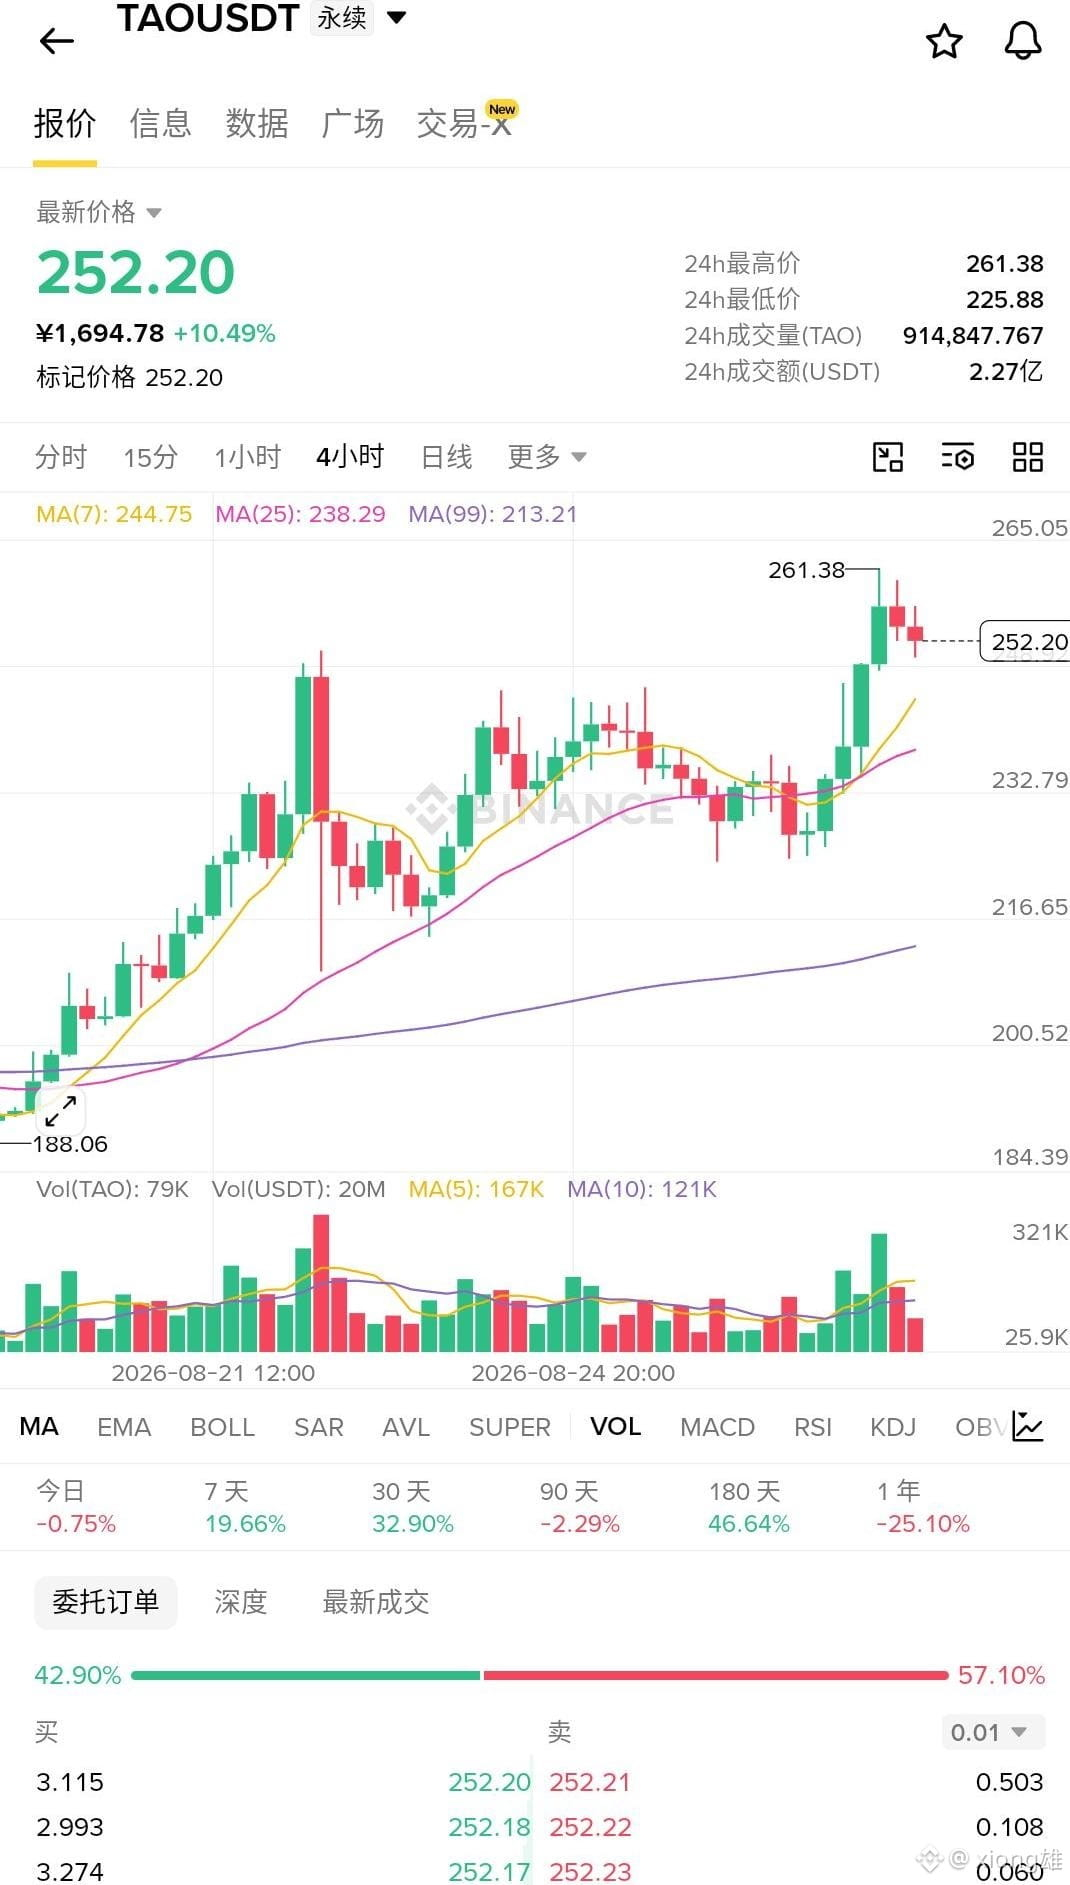Viewport: 1070px width, 1885px height.
Task: Open the chart drawing tools icon
Action: coord(888,457)
